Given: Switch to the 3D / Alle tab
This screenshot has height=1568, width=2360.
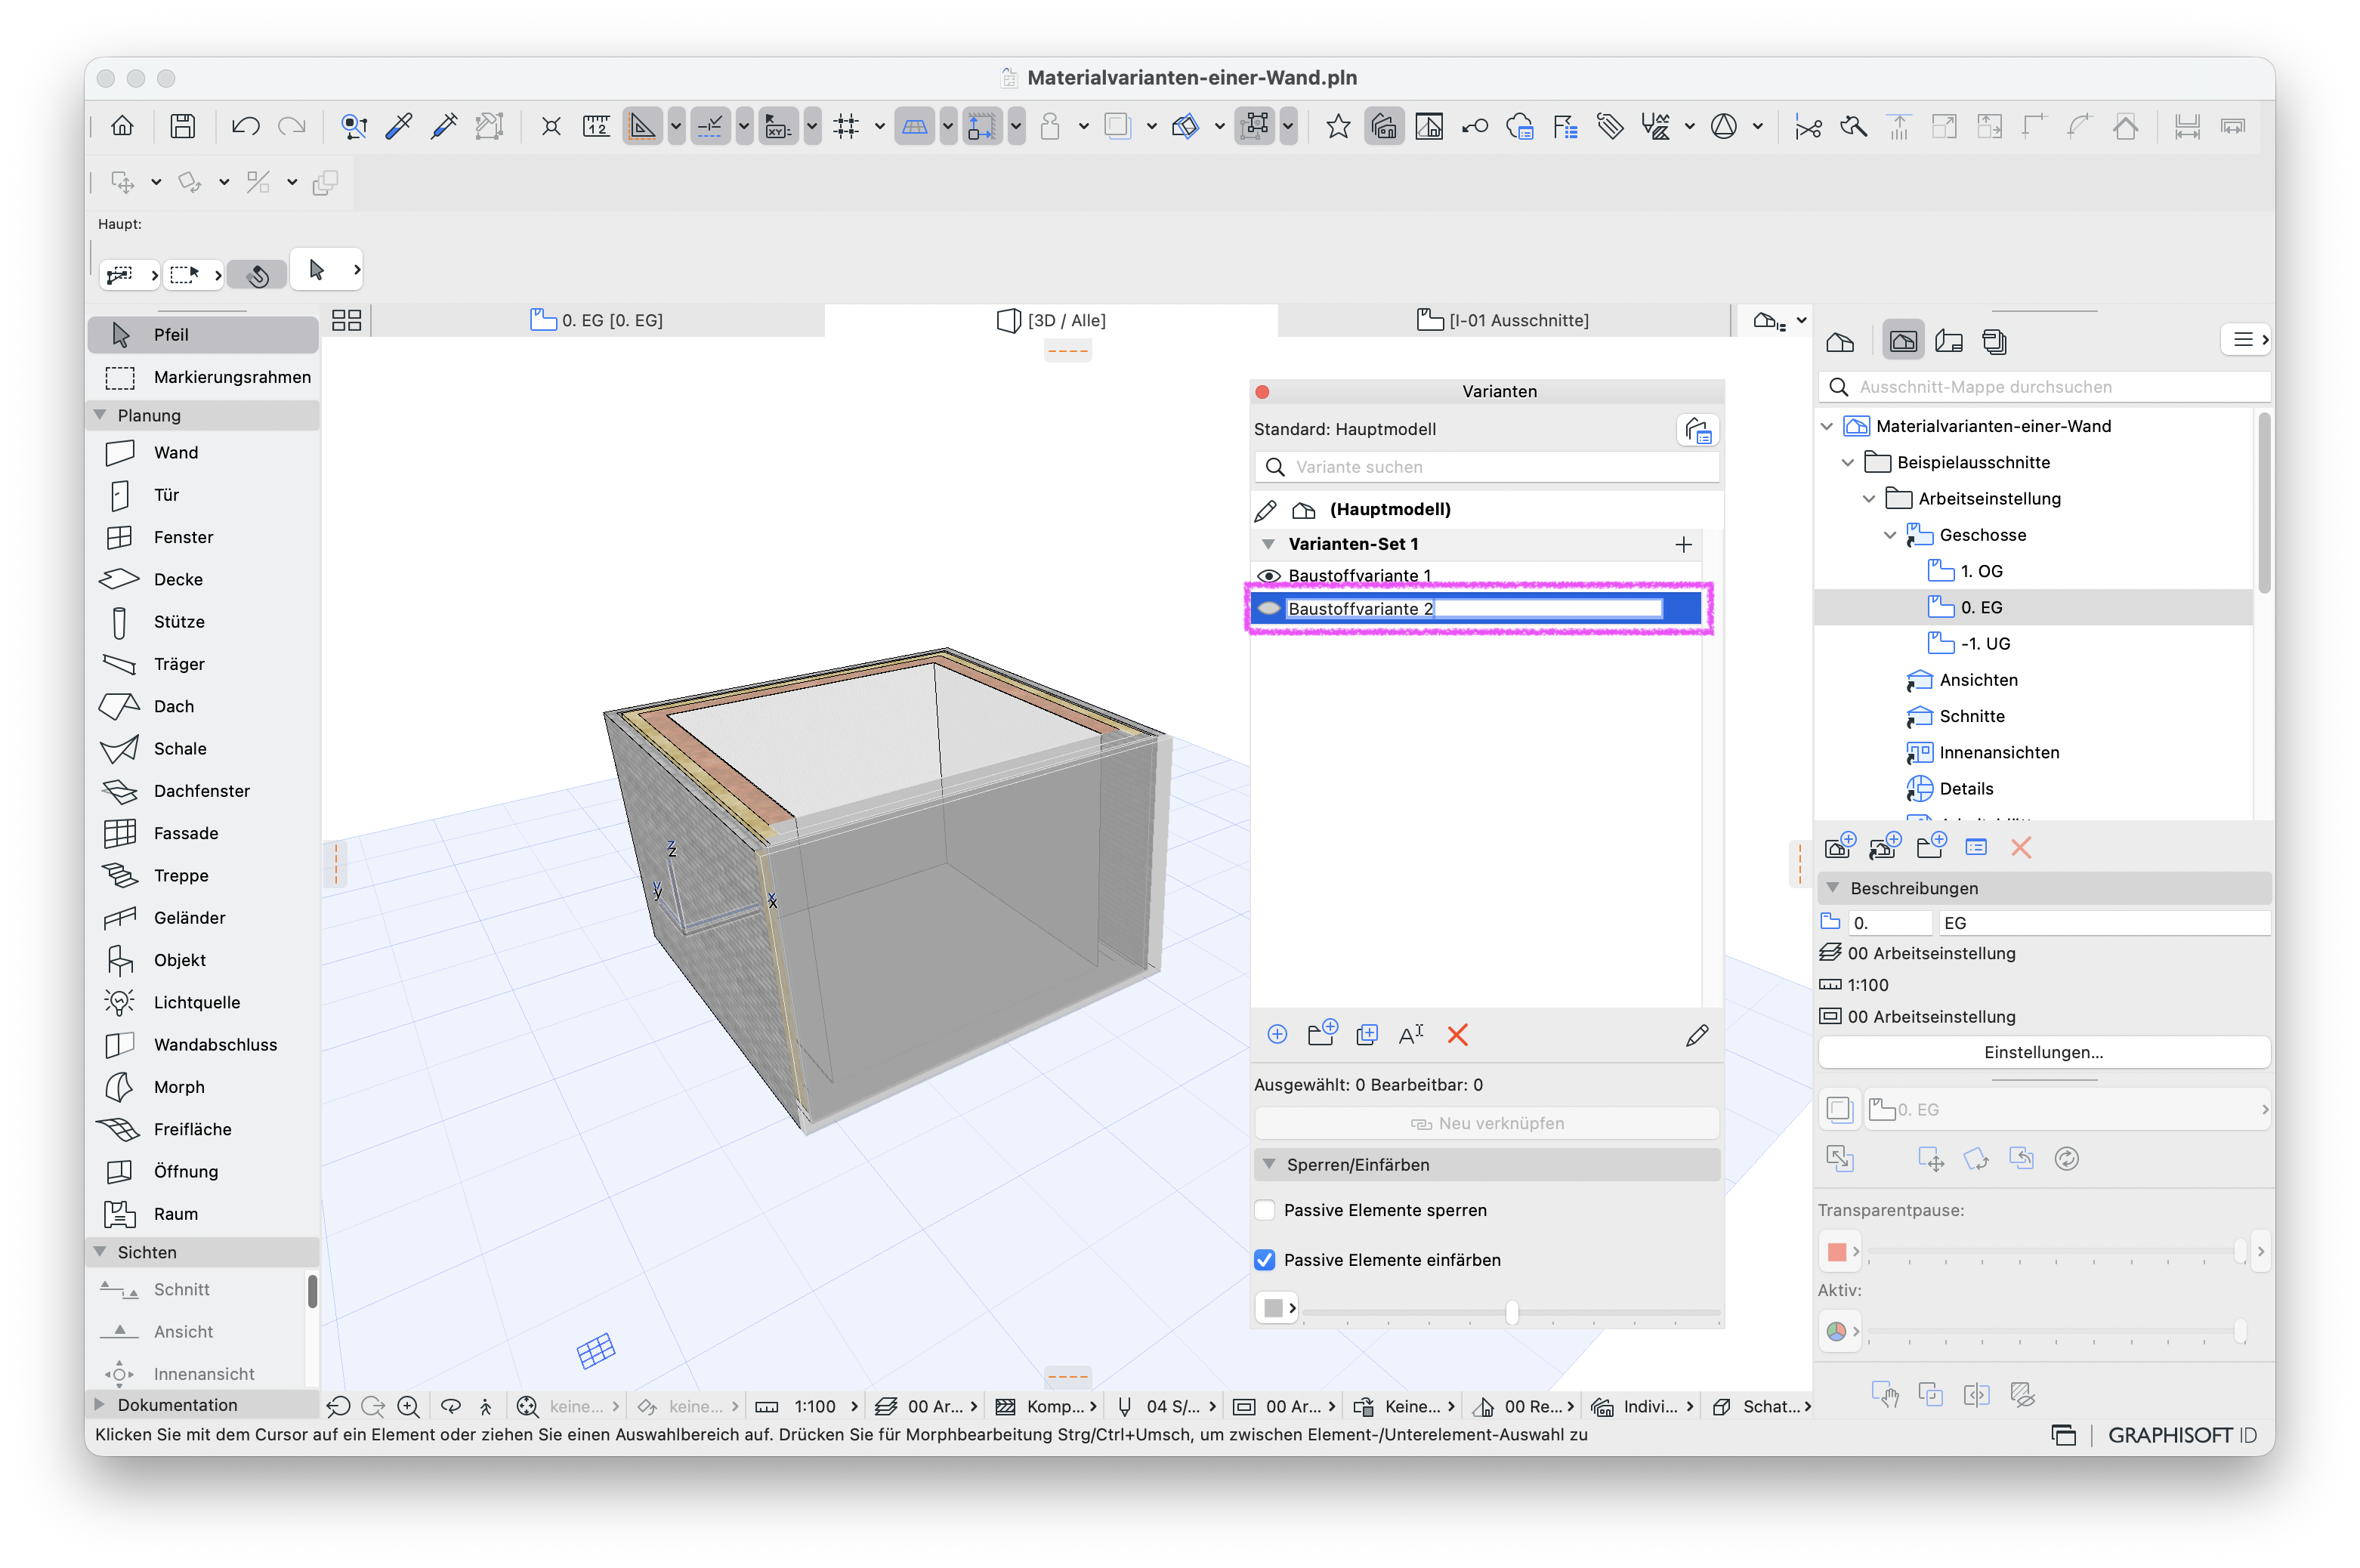Looking at the screenshot, I should (x=1051, y=320).
